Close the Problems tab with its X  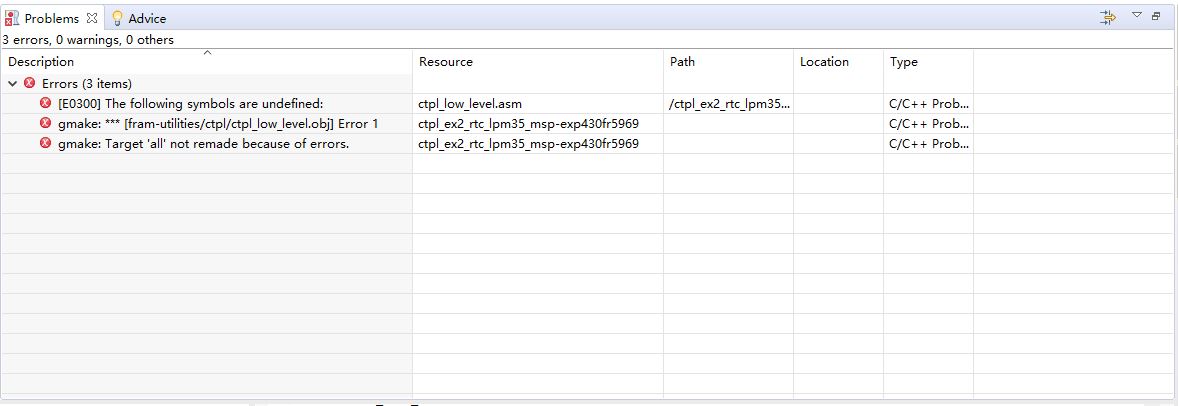click(91, 18)
